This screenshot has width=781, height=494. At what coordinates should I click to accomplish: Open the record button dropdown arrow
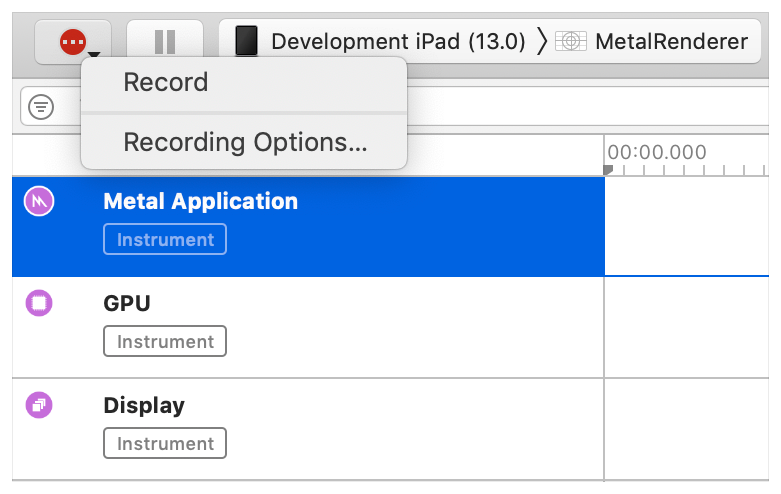(93, 55)
